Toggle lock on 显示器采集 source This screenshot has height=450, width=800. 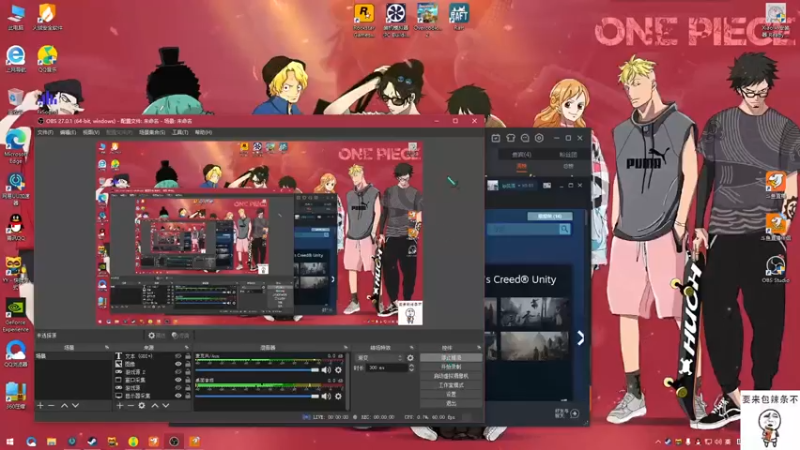[x=188, y=396]
